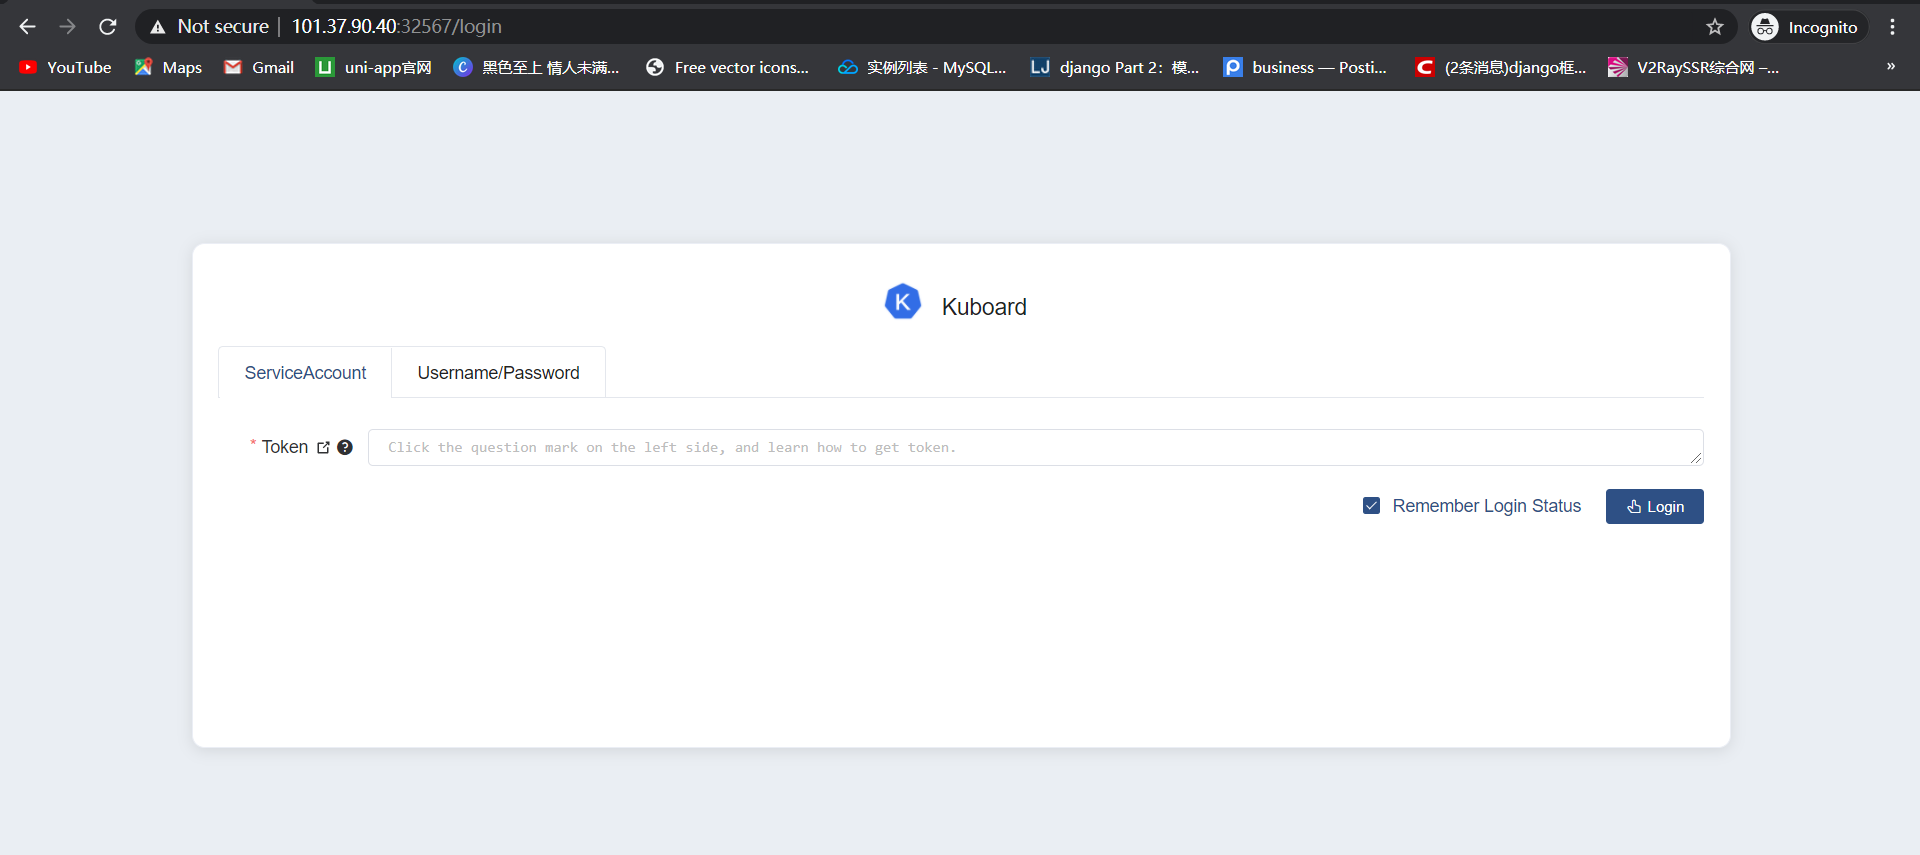Switch to the Username/Password tab

coord(498,373)
